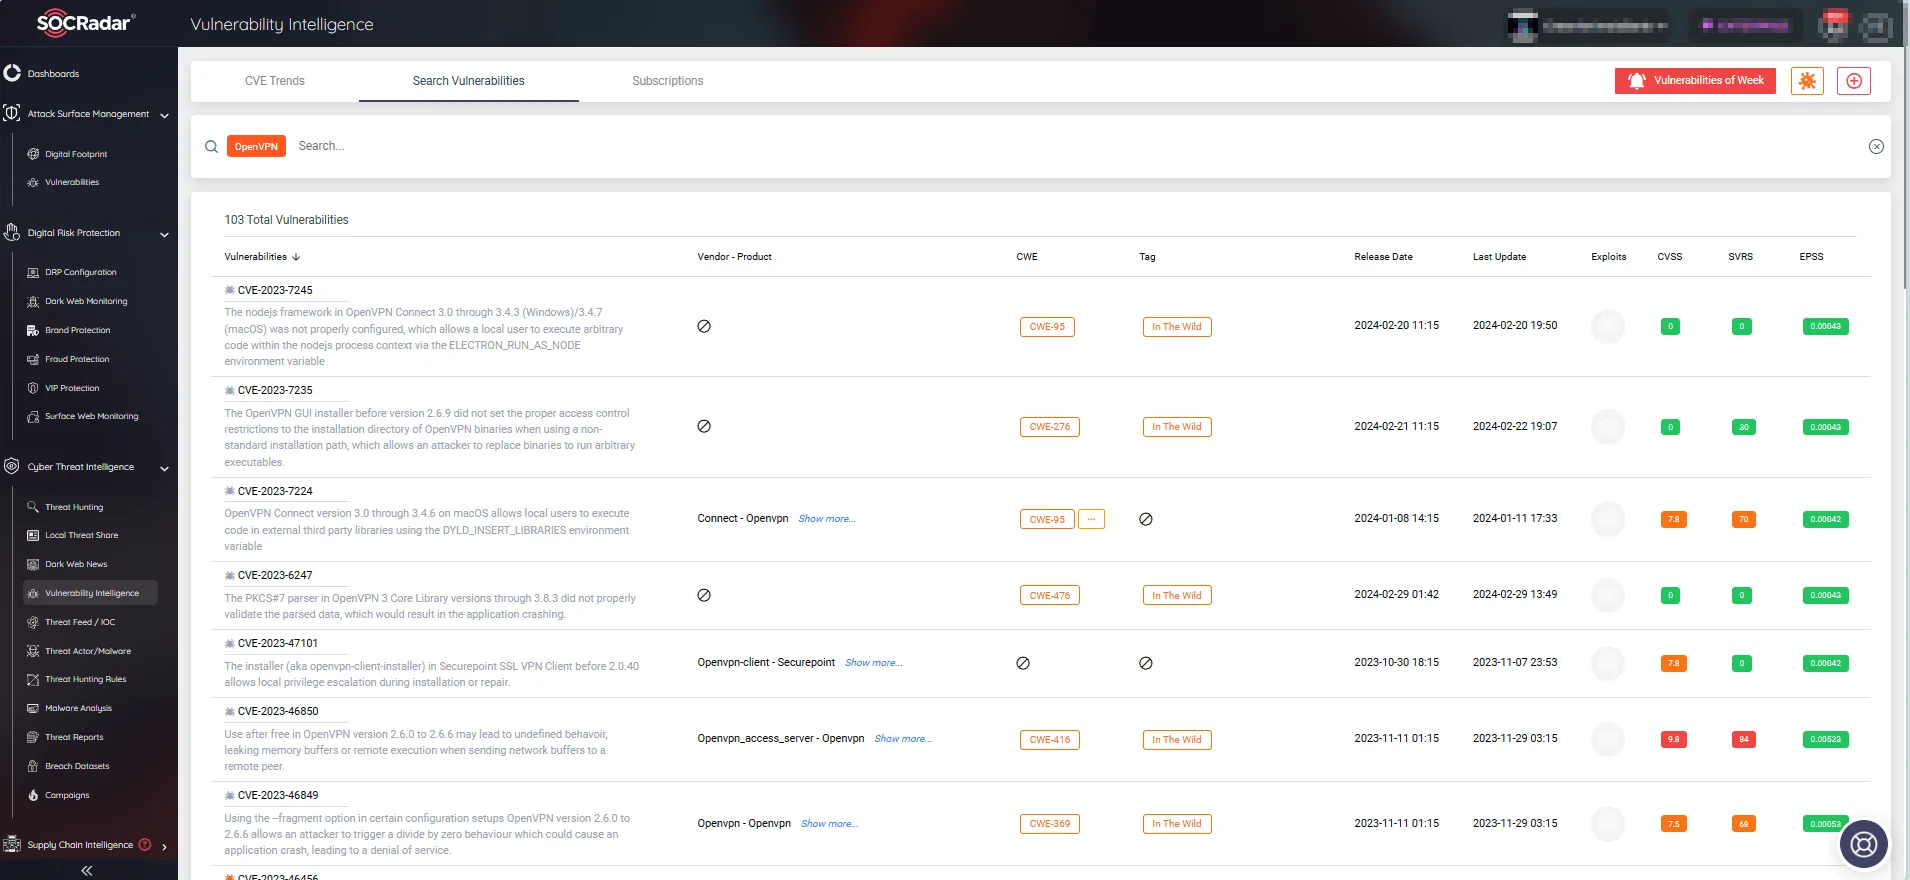Open the help support chat widget
1910x880 pixels.
click(1864, 845)
